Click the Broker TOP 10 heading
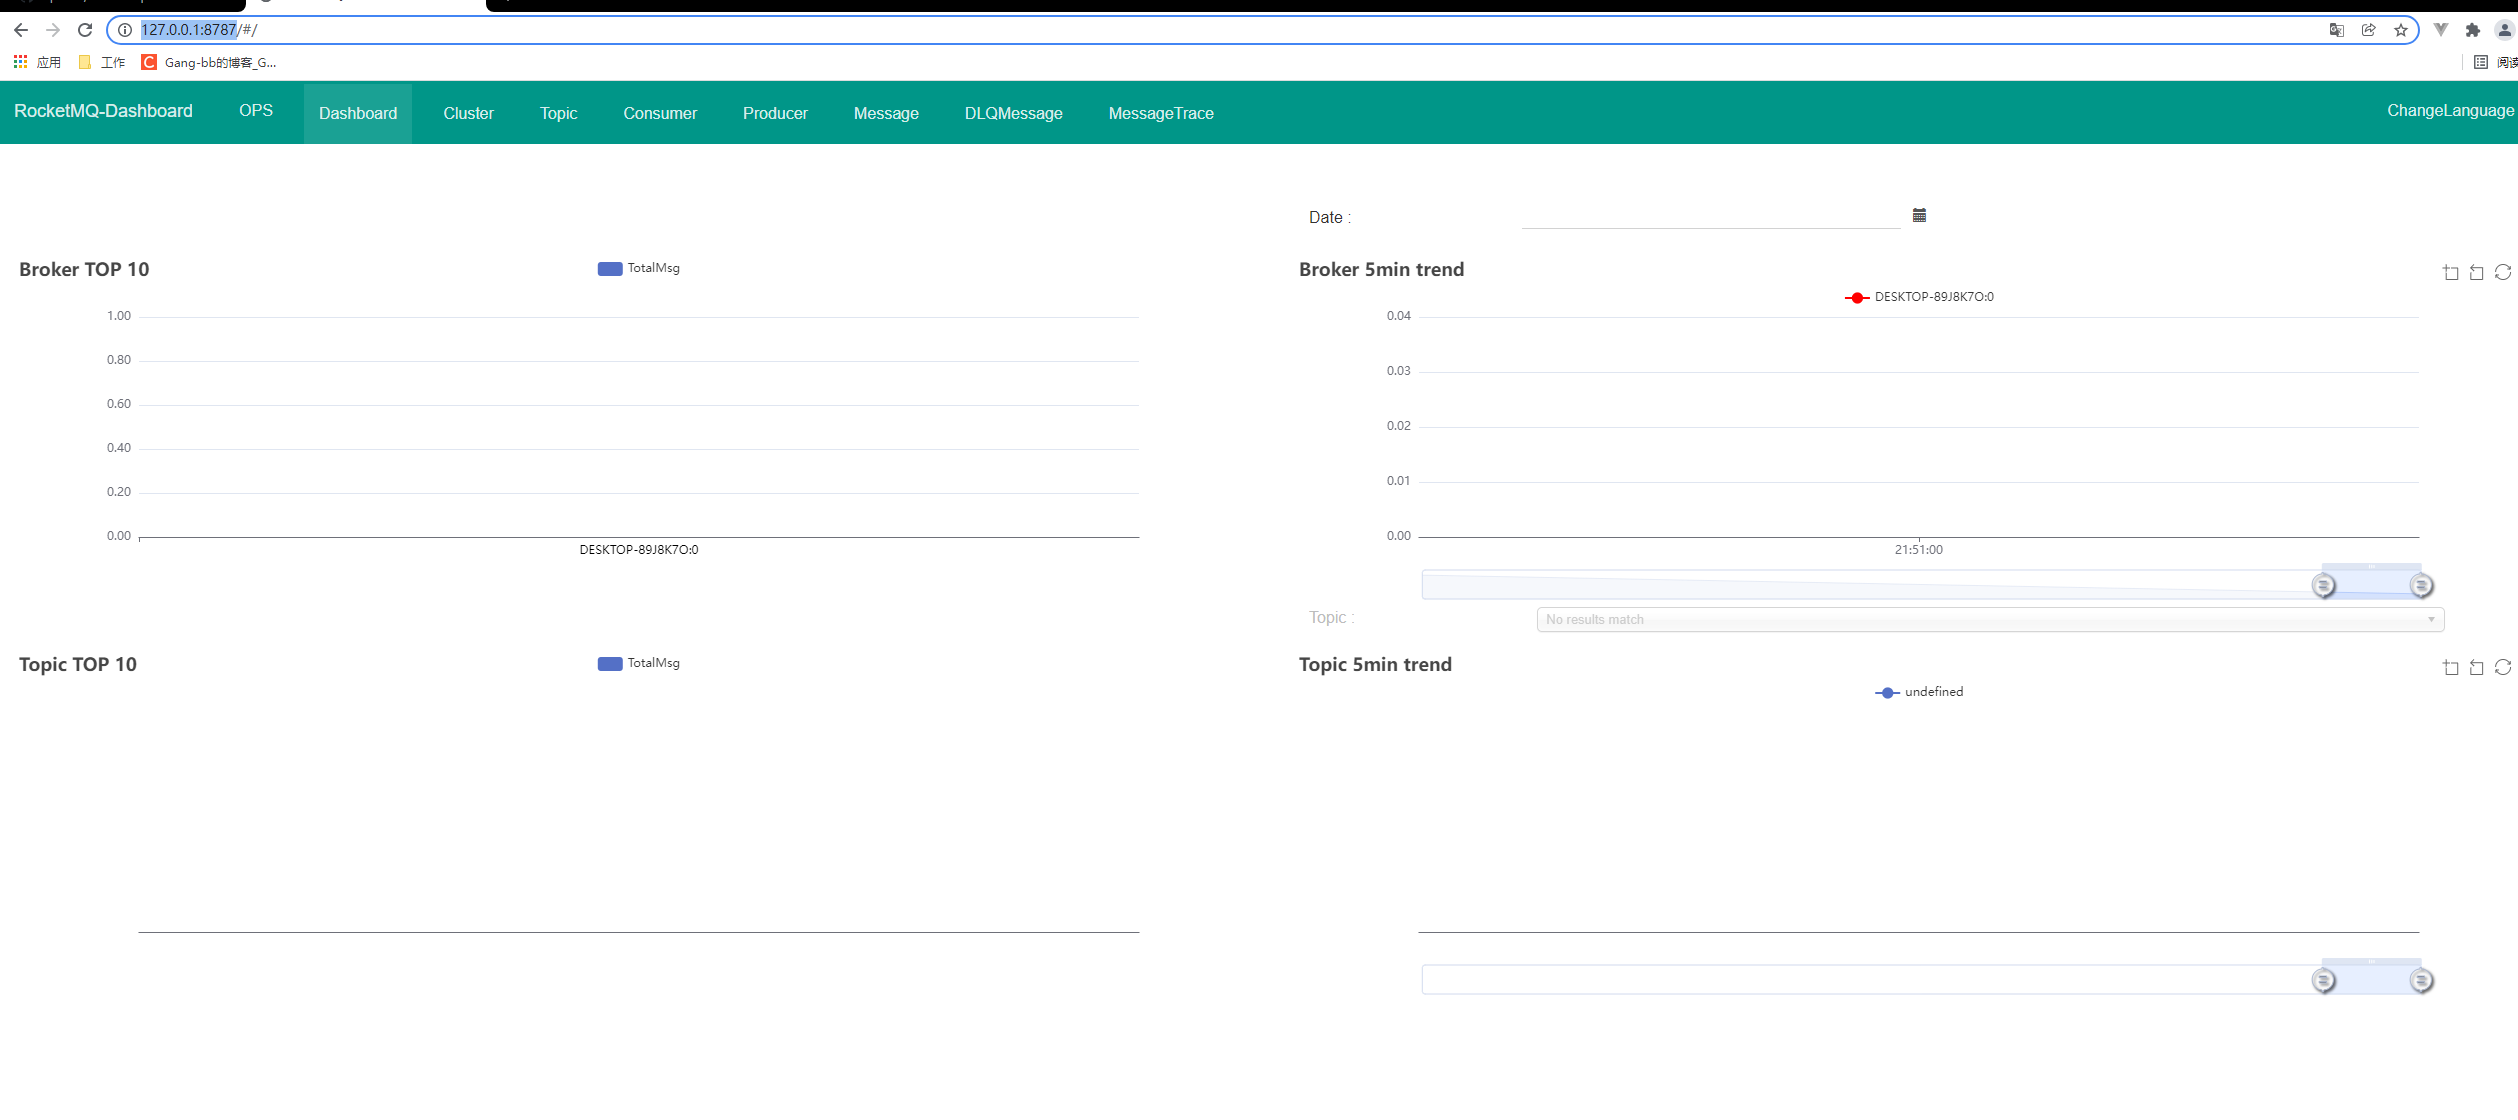2518x1120 pixels. pos(84,270)
